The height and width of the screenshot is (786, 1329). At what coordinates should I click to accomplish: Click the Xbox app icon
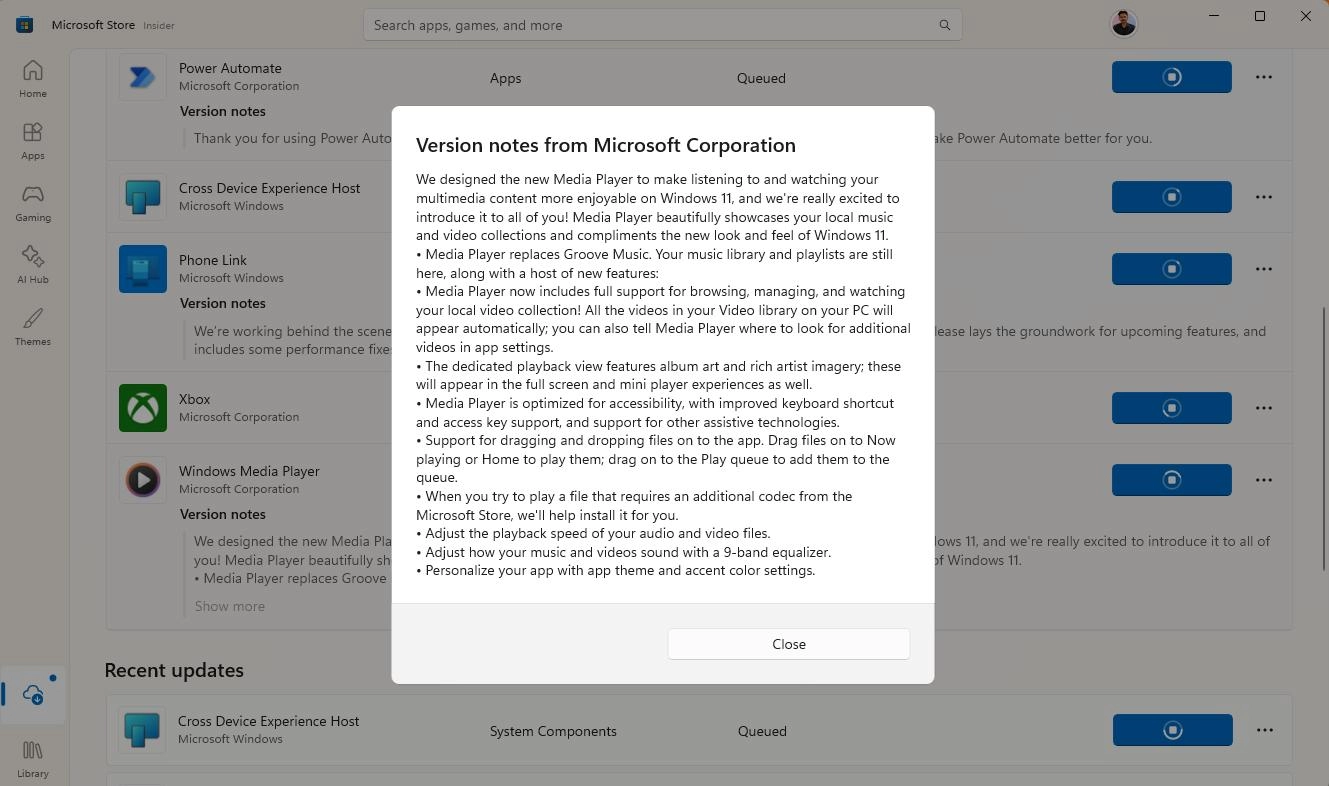142,408
